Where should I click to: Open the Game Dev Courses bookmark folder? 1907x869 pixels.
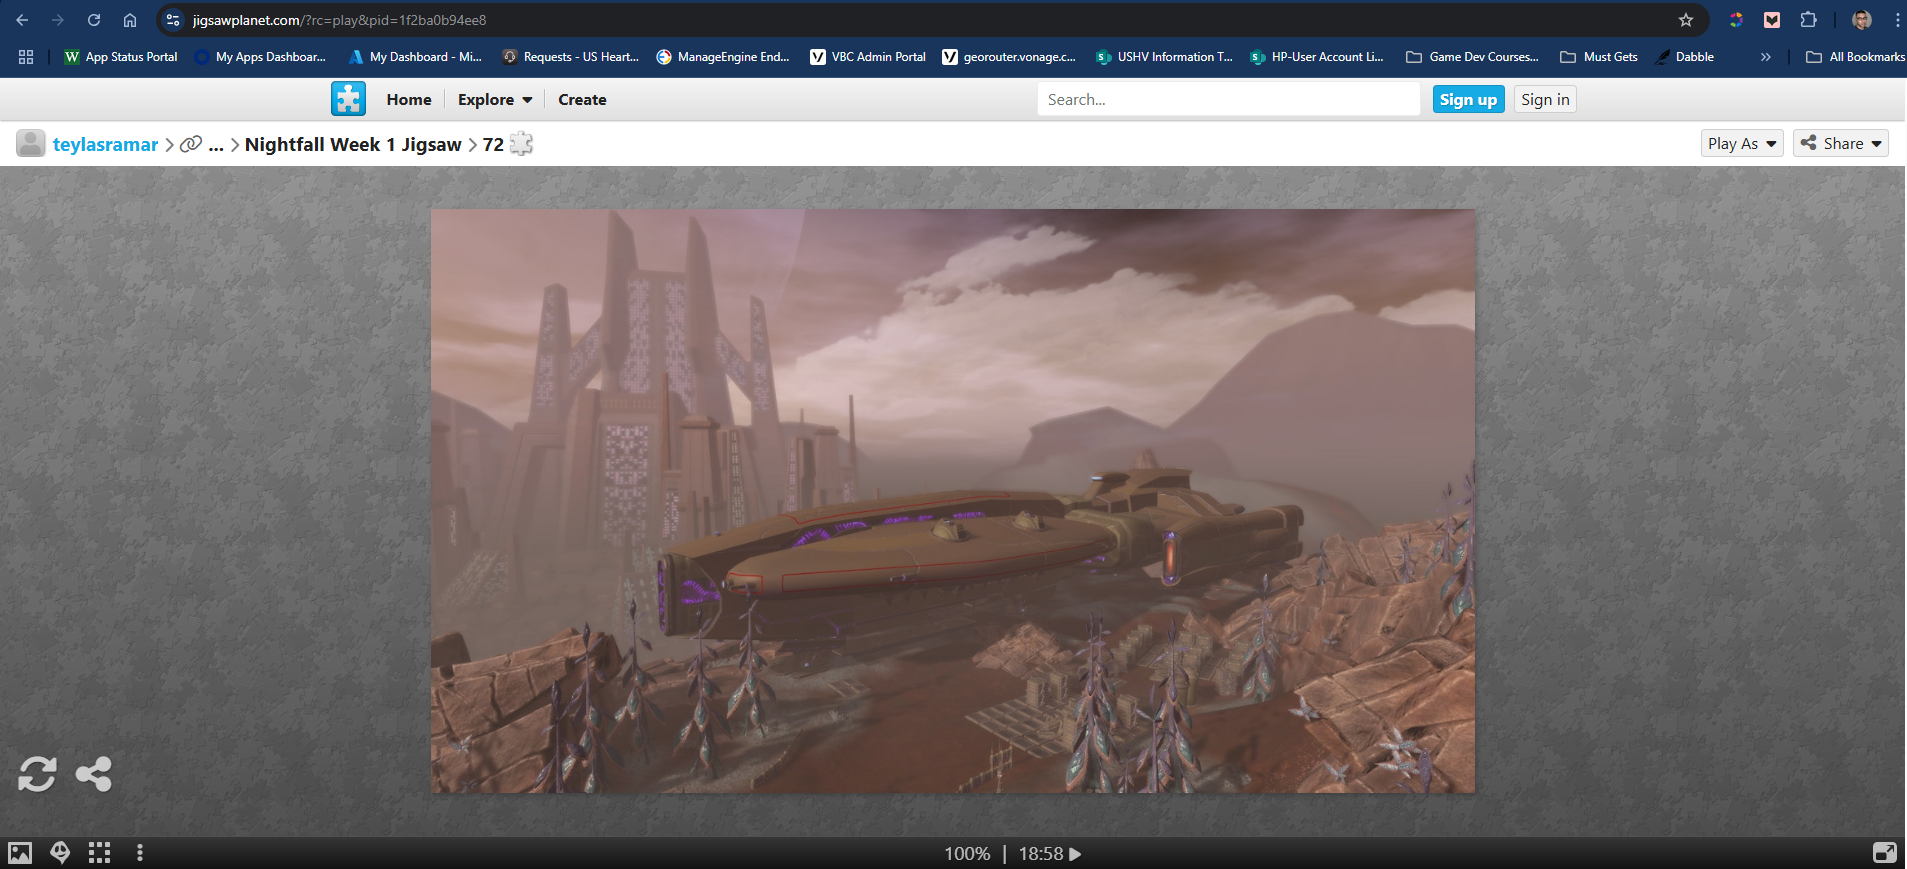[x=1472, y=57]
